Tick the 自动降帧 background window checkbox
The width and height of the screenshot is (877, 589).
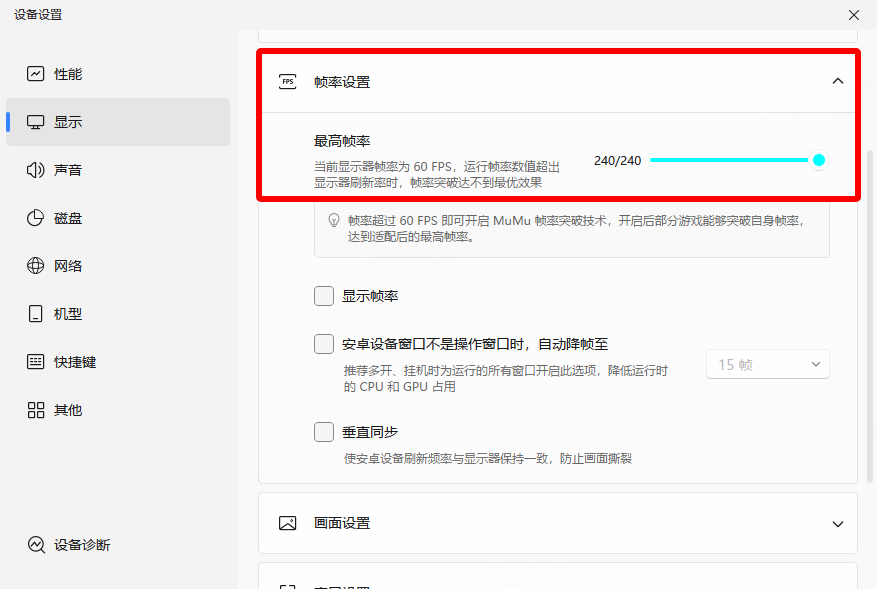tap(324, 344)
